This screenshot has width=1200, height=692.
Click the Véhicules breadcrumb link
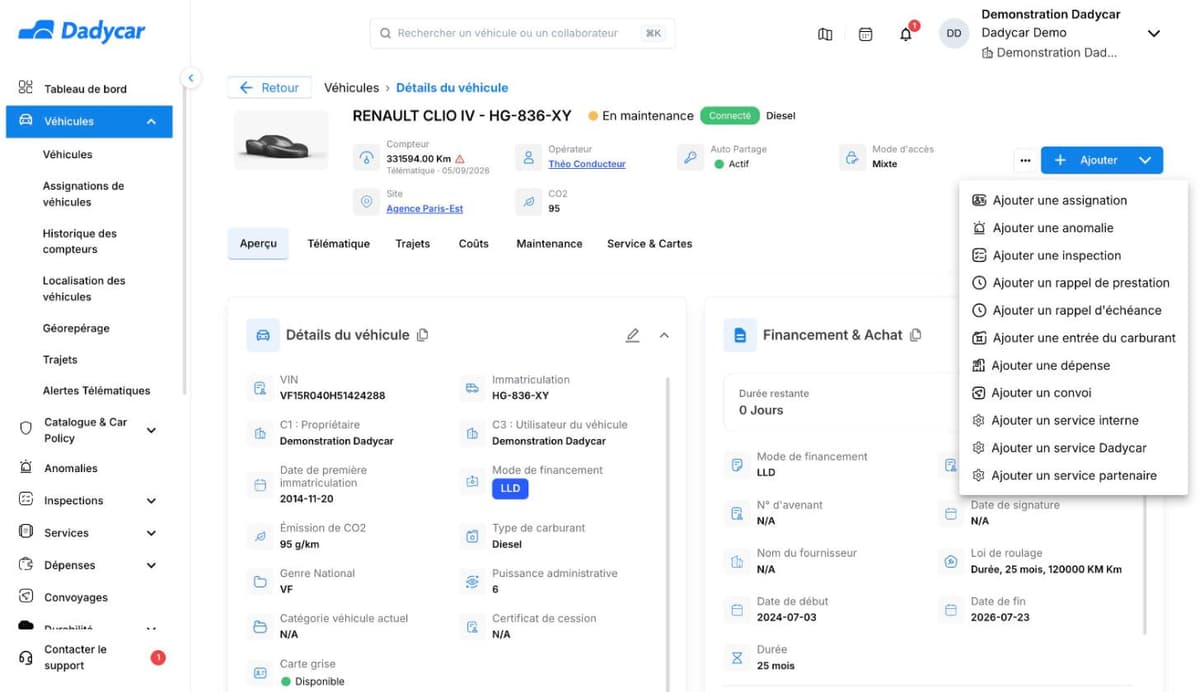pos(352,88)
